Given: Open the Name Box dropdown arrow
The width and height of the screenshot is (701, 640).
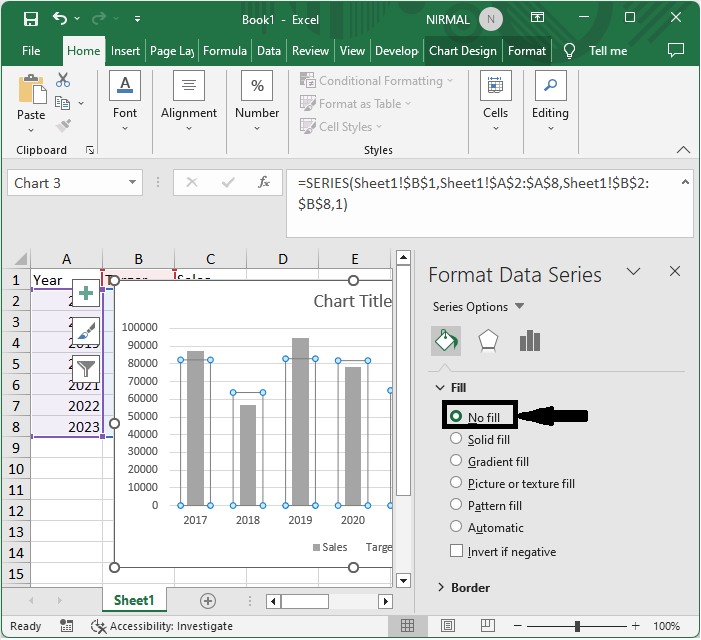Looking at the screenshot, I should pyautogui.click(x=133, y=183).
